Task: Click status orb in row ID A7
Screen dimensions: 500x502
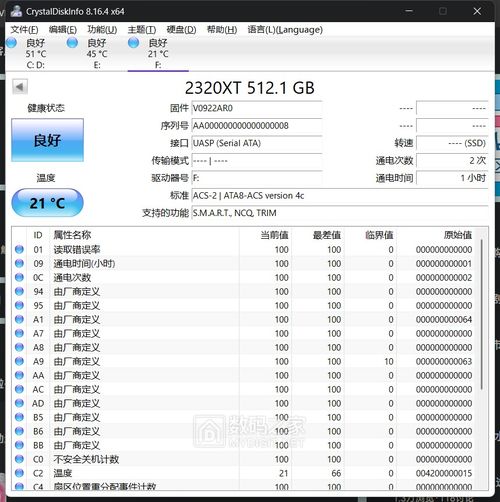Action: click(19, 333)
